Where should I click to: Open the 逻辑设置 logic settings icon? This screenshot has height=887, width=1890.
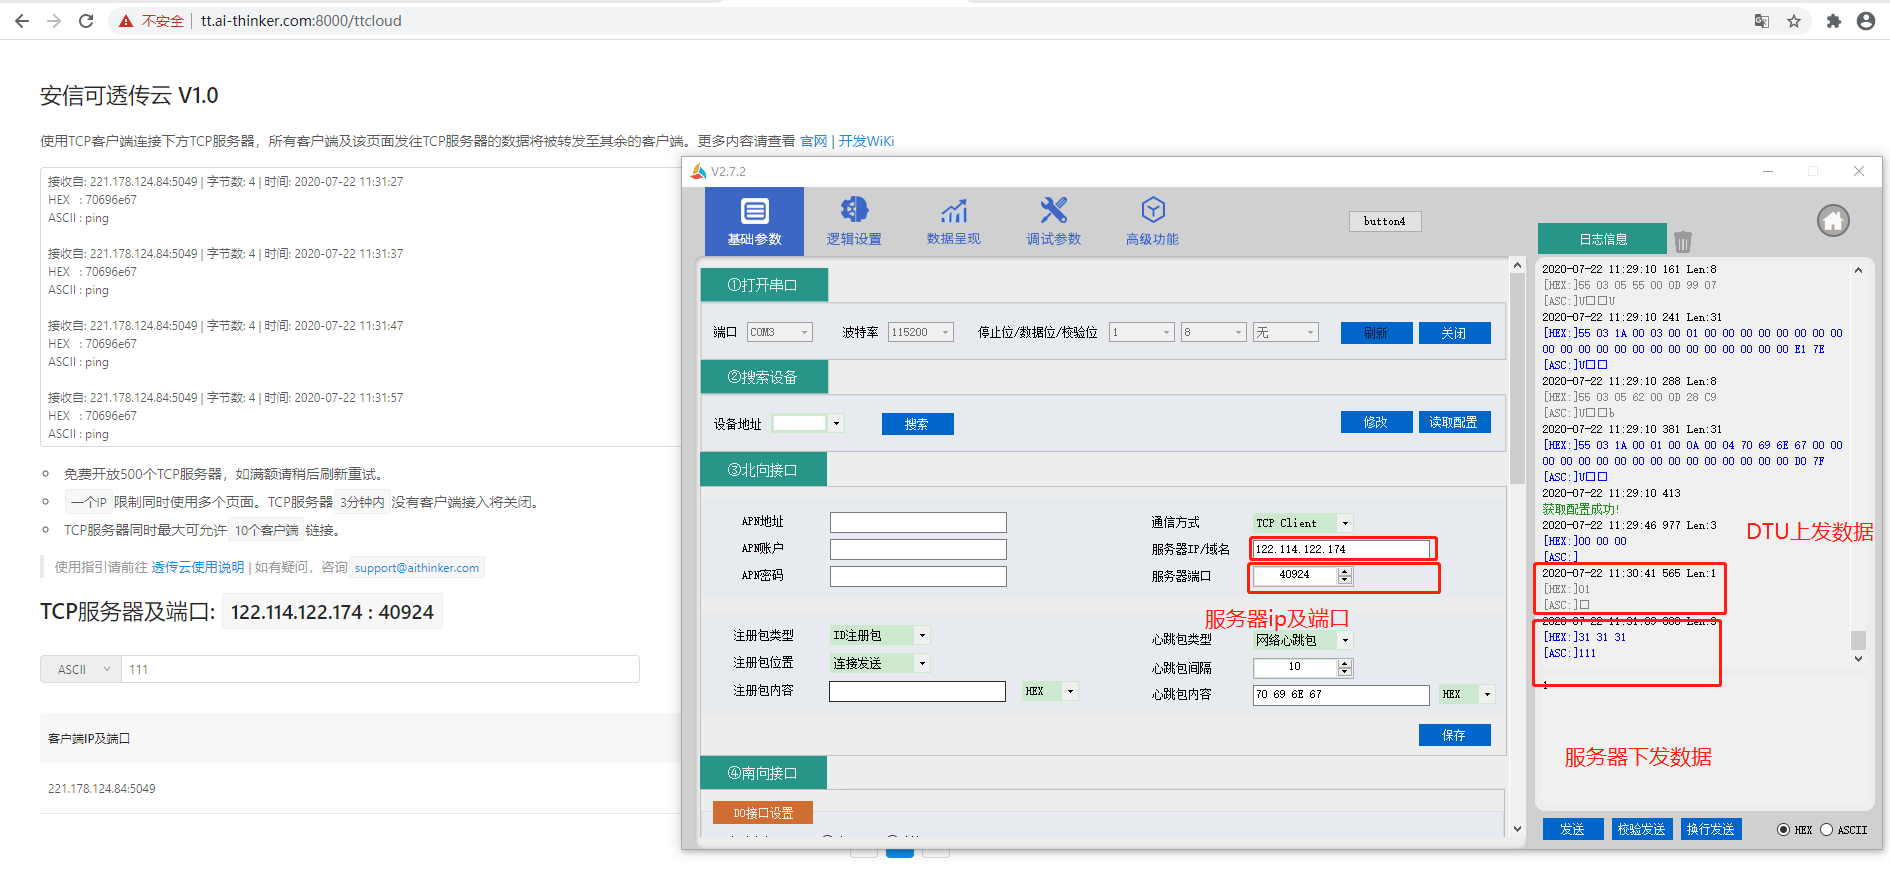pos(853,210)
